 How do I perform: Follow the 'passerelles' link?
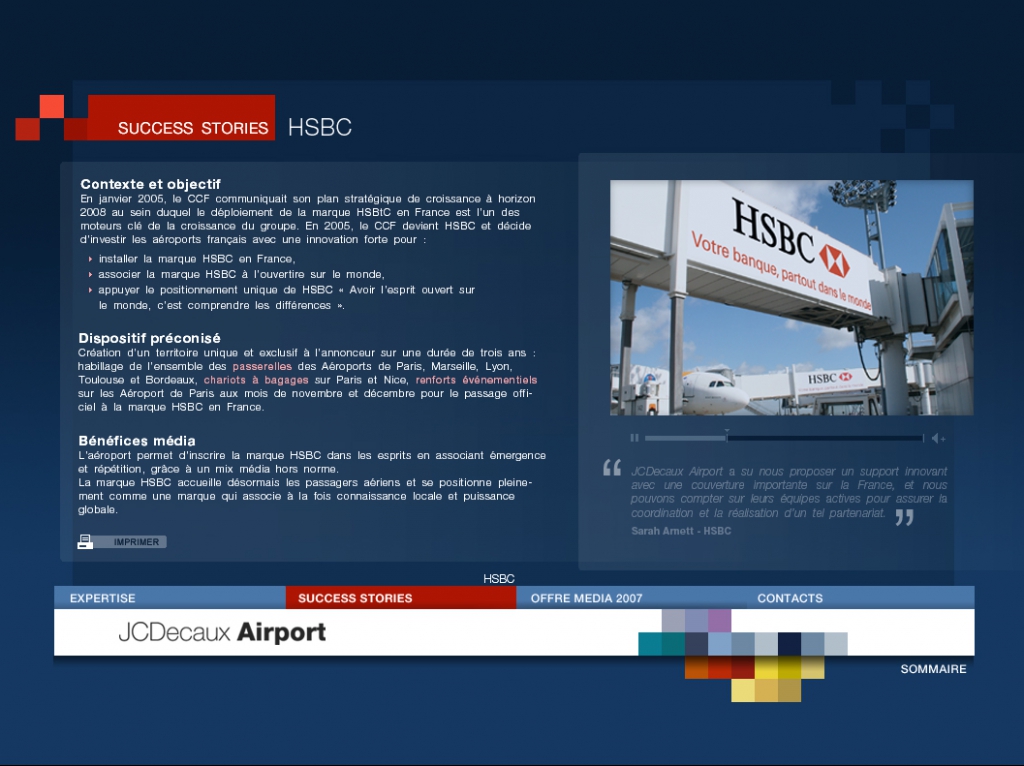point(262,366)
